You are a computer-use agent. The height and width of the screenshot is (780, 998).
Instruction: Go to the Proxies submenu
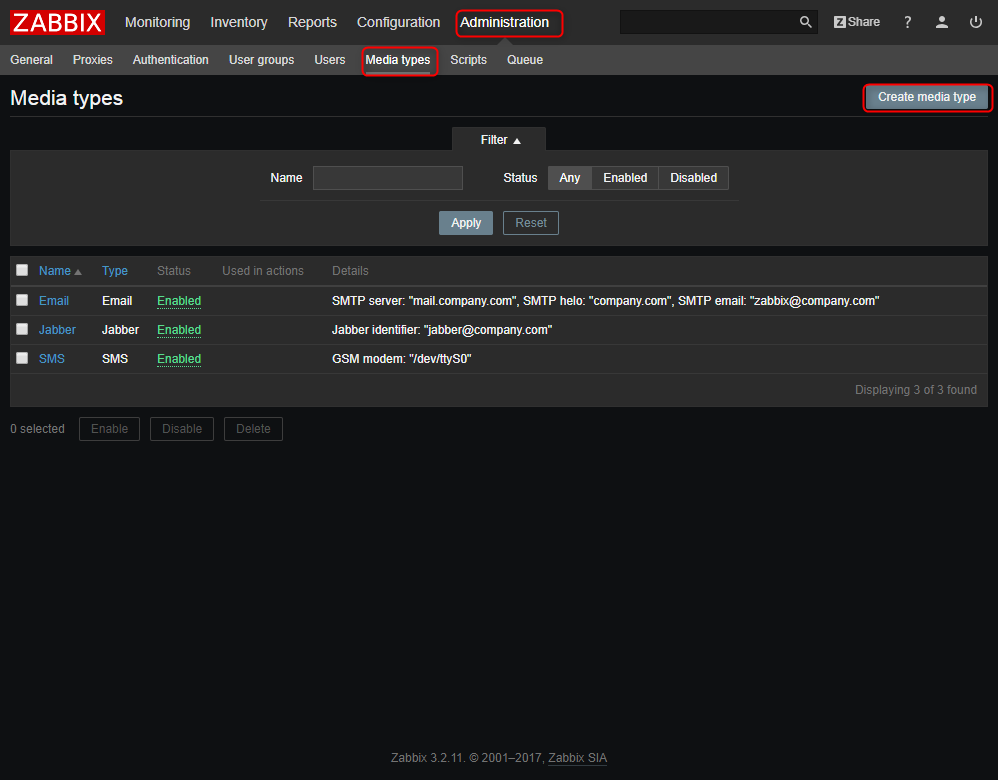[92, 60]
